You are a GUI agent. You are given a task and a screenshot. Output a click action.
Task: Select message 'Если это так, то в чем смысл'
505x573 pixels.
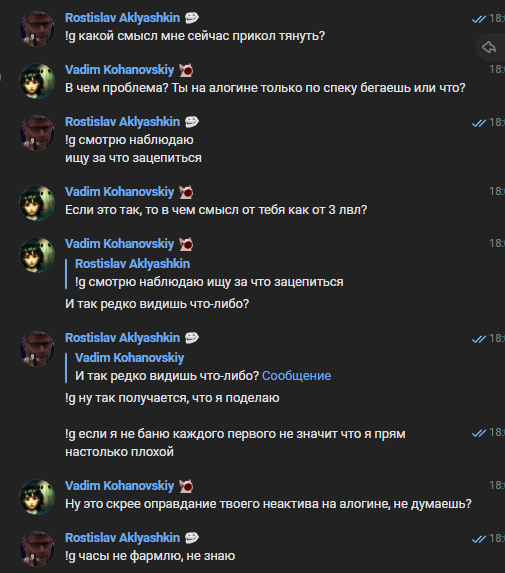[x=216, y=210]
